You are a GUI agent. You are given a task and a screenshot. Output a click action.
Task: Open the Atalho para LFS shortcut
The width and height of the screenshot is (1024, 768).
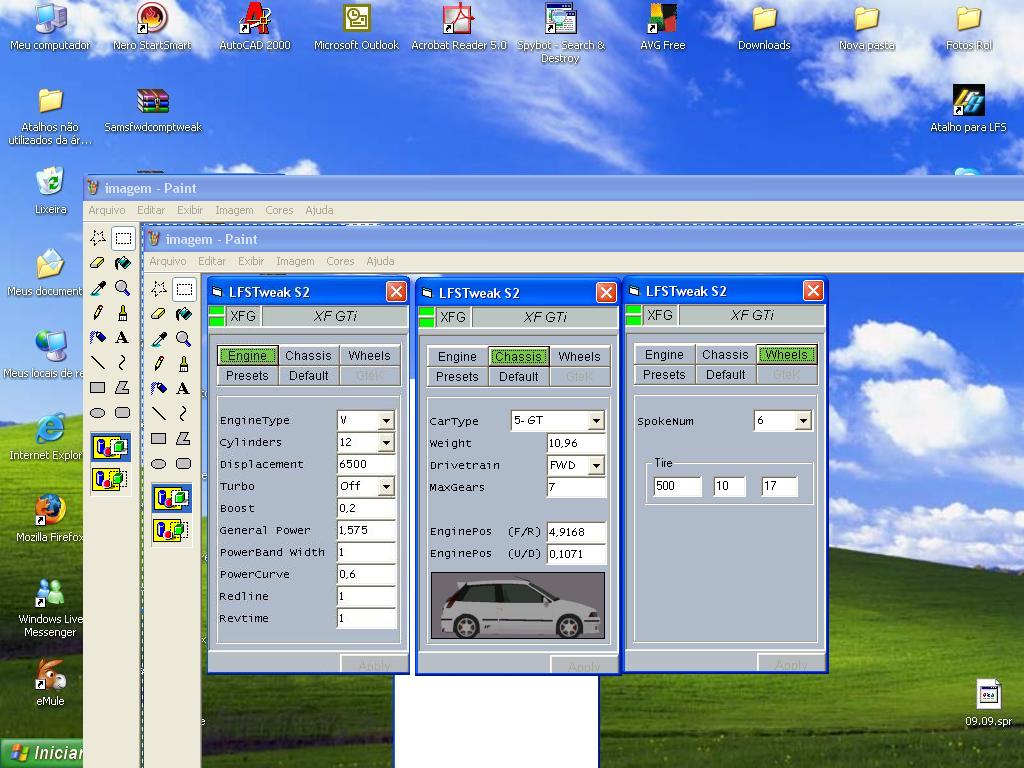tap(968, 109)
